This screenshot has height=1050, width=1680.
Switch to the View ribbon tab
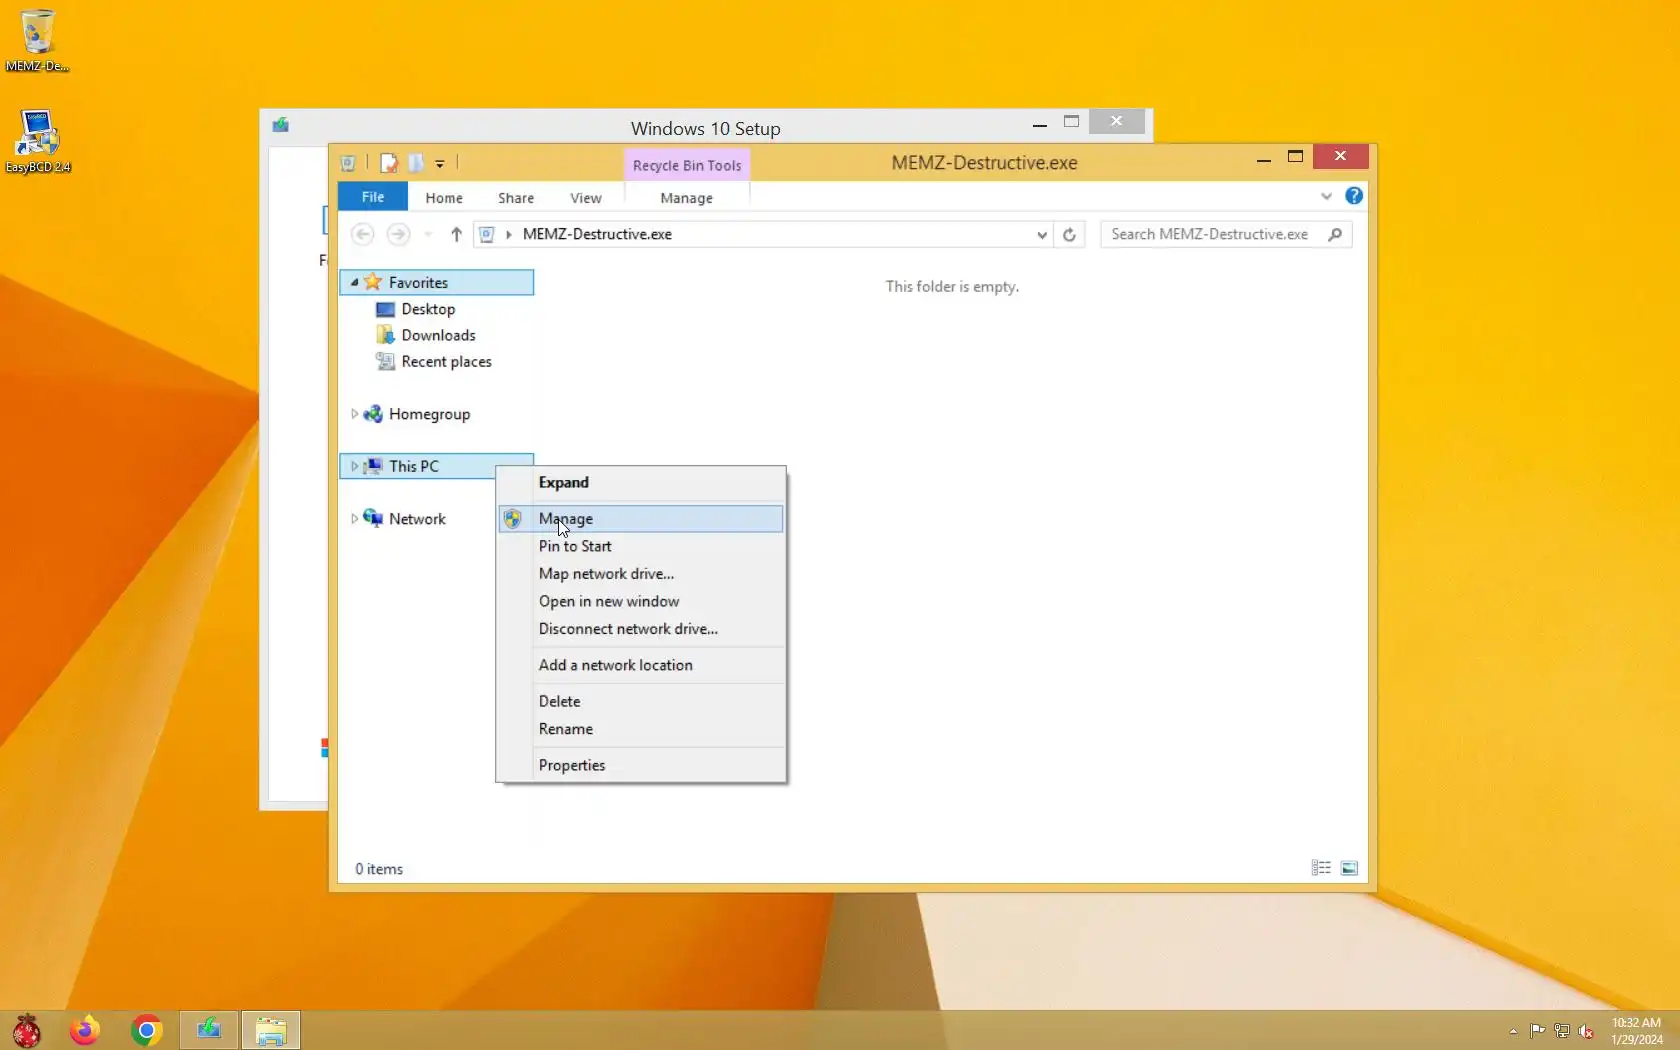point(586,198)
